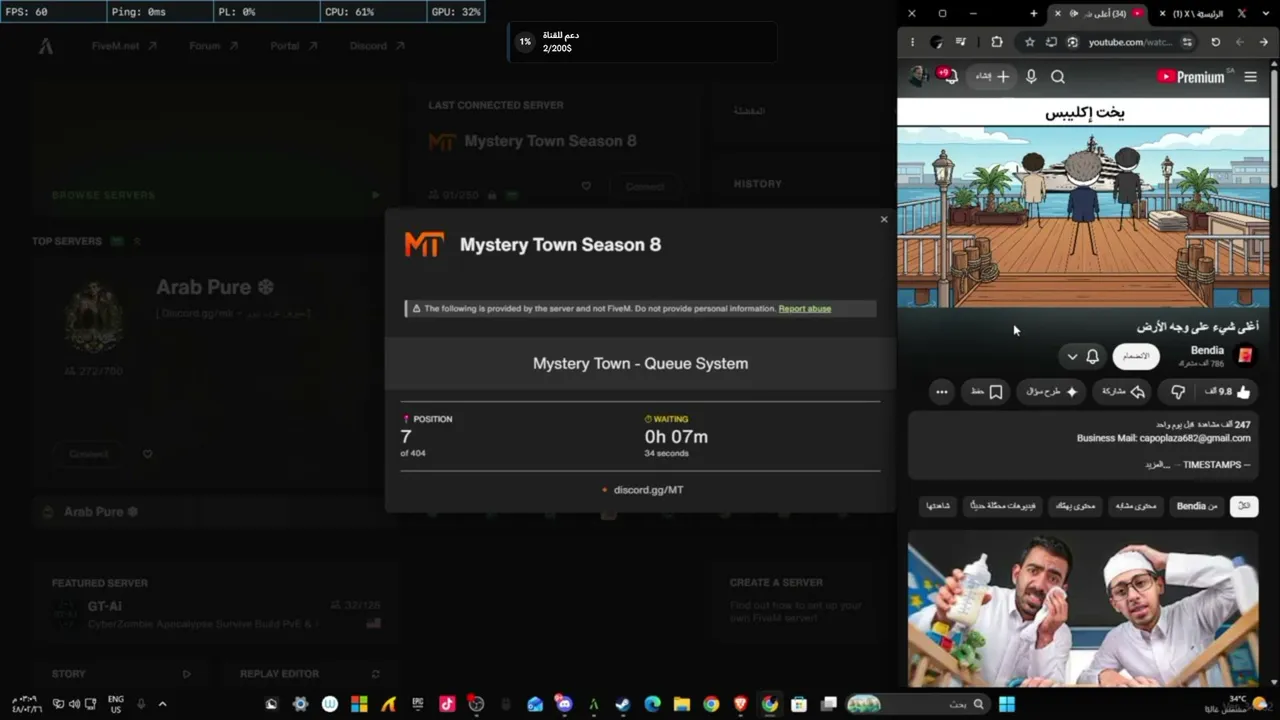Open Windows Start button on taskbar

click(1006, 704)
